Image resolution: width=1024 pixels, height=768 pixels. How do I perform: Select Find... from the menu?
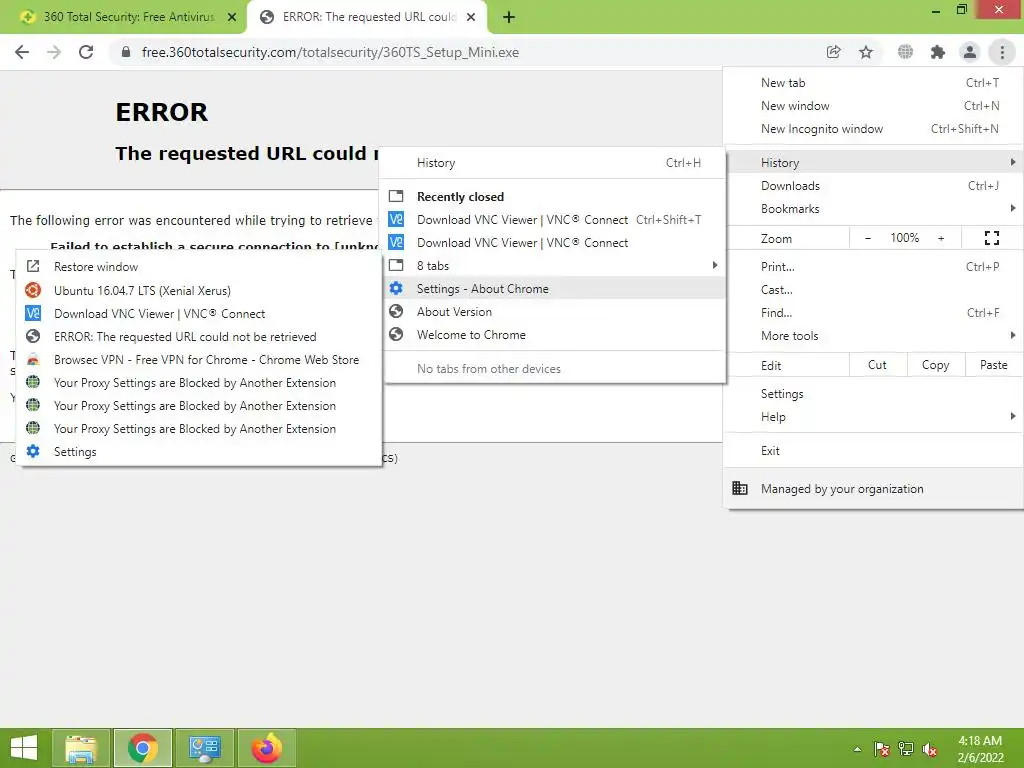click(873, 313)
